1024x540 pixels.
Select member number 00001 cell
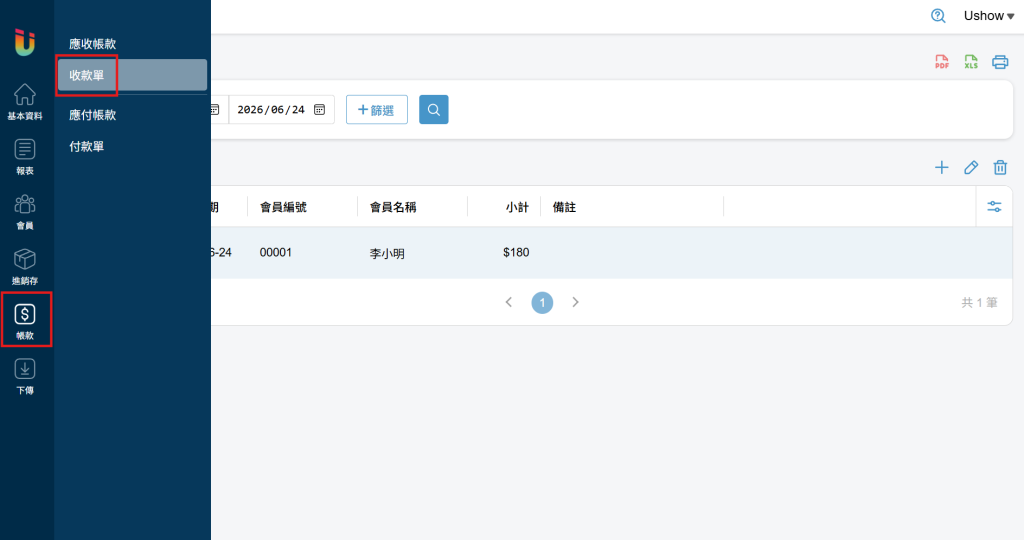pyautogui.click(x=276, y=253)
